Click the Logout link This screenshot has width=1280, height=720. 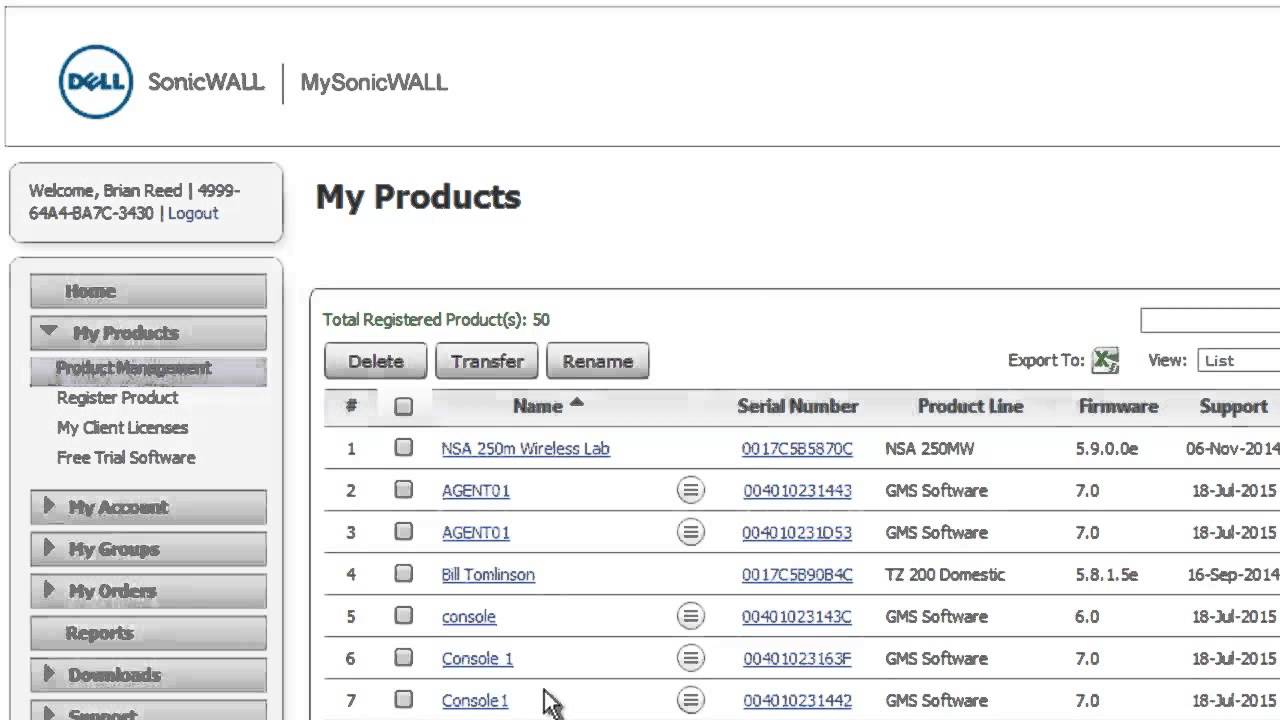tap(193, 213)
